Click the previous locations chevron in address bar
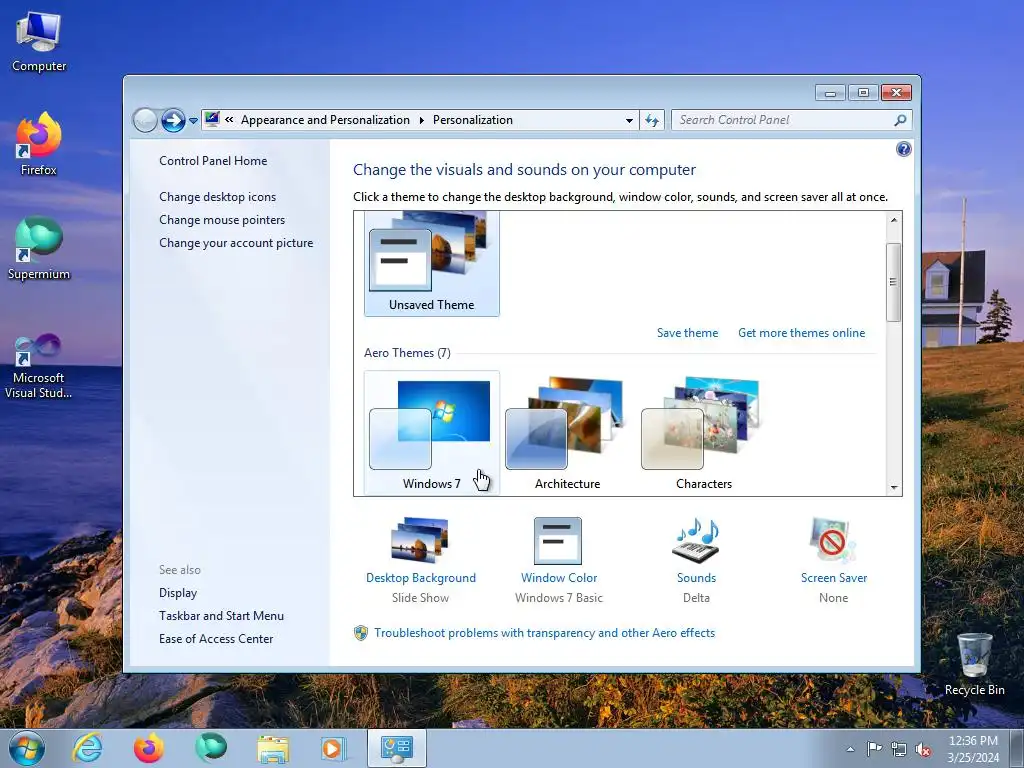Screen dimensions: 1024x768 point(229,120)
